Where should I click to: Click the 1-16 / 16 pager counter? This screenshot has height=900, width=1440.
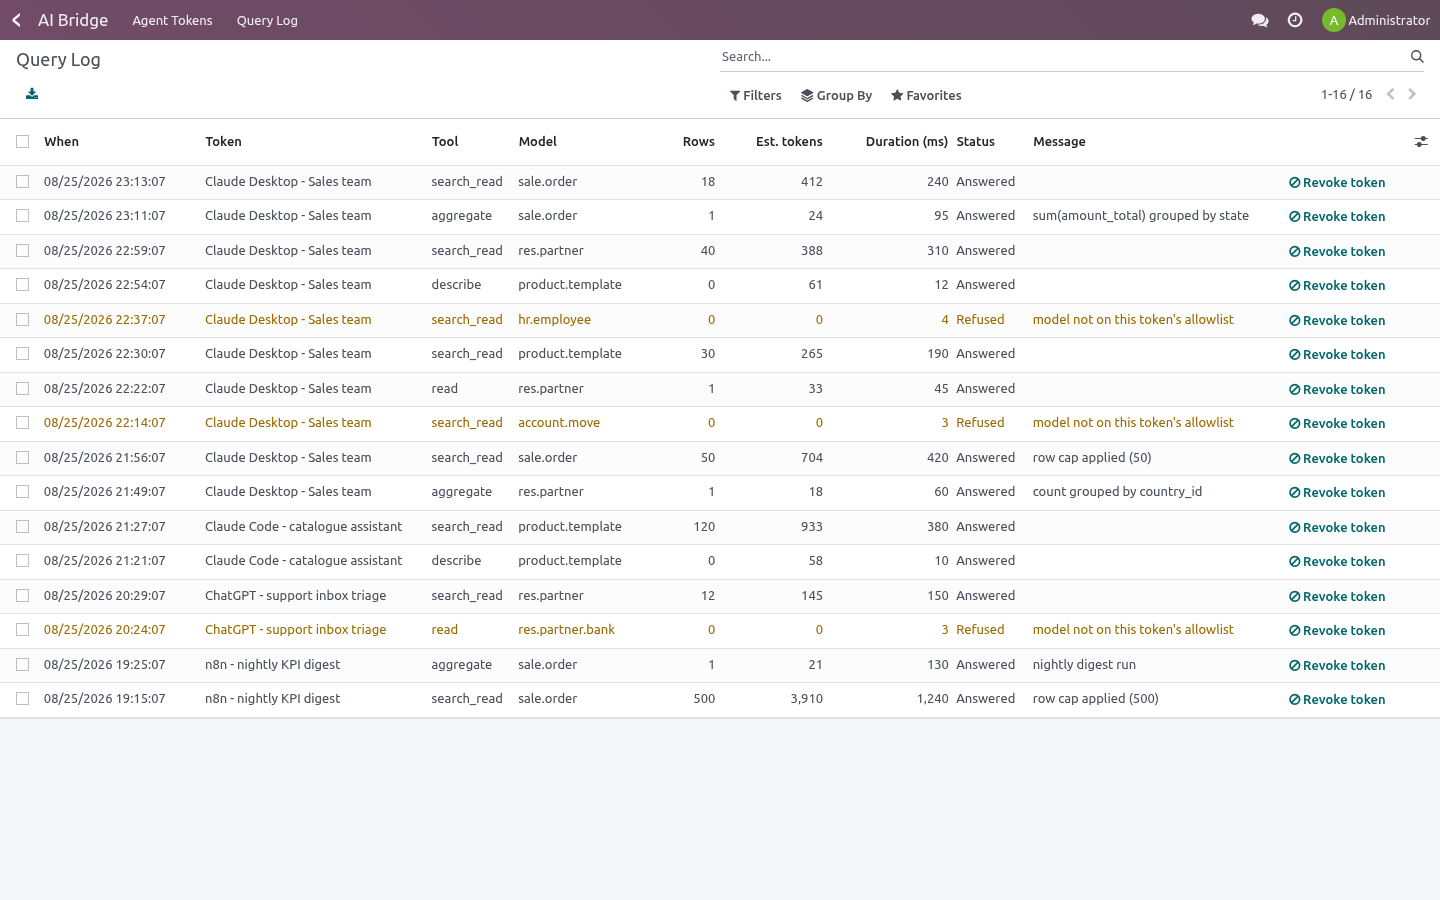(x=1346, y=95)
